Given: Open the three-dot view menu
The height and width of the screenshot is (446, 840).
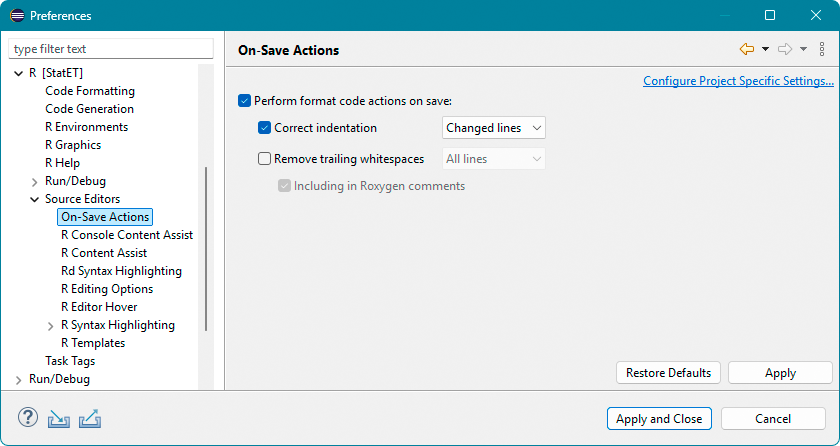Looking at the screenshot, I should (x=822, y=49).
